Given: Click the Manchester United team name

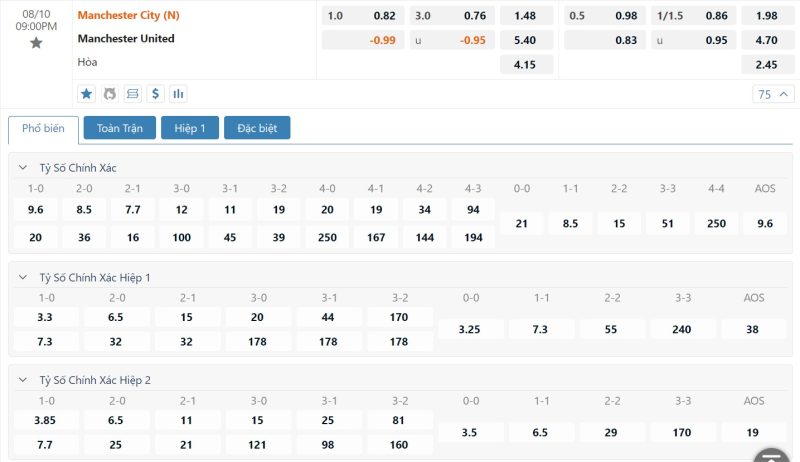Looking at the screenshot, I should tap(126, 39).
